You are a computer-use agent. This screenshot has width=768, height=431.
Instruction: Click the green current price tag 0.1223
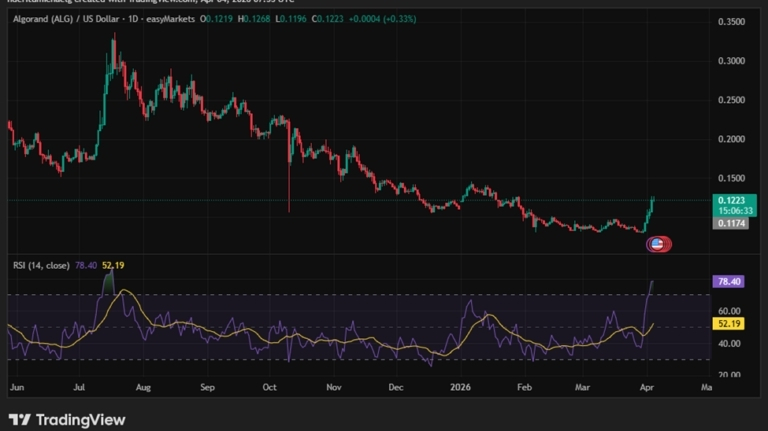click(731, 200)
